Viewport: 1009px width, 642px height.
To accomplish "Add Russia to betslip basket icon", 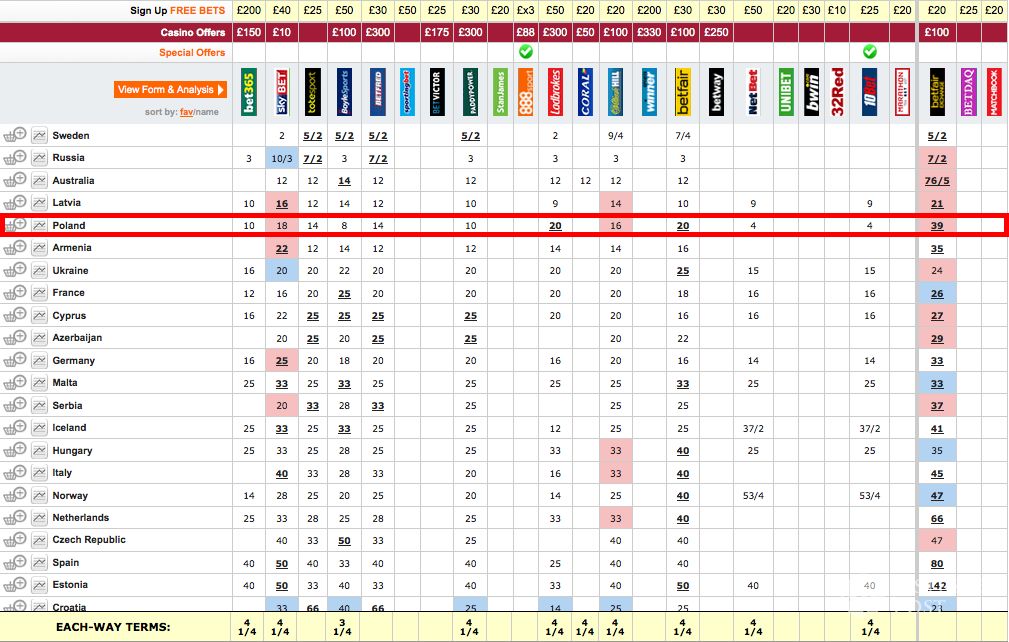I will click(15, 157).
